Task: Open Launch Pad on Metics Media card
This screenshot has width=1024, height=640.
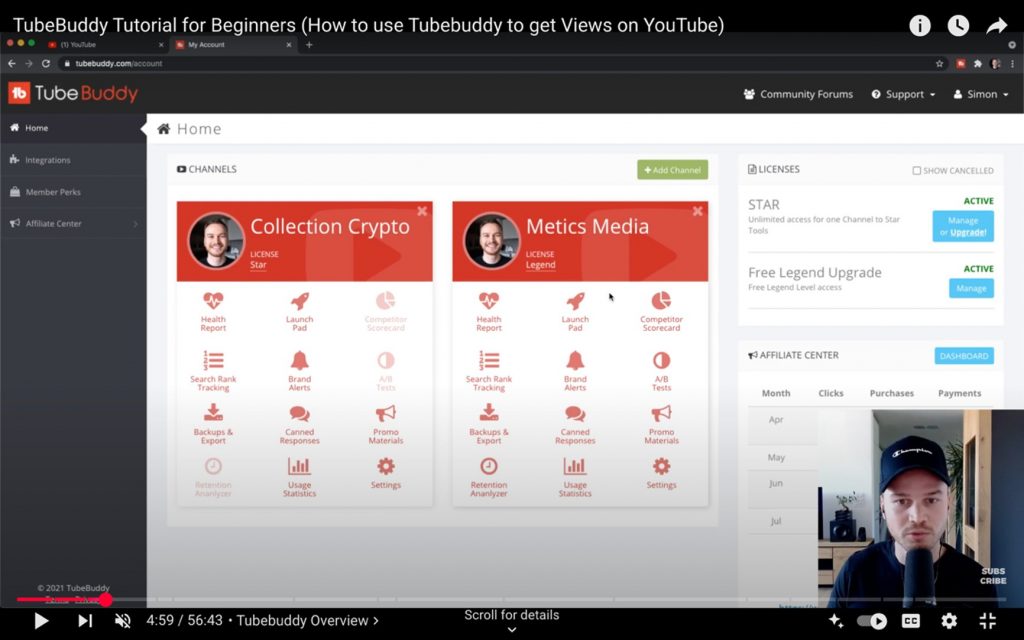Action: 575,310
